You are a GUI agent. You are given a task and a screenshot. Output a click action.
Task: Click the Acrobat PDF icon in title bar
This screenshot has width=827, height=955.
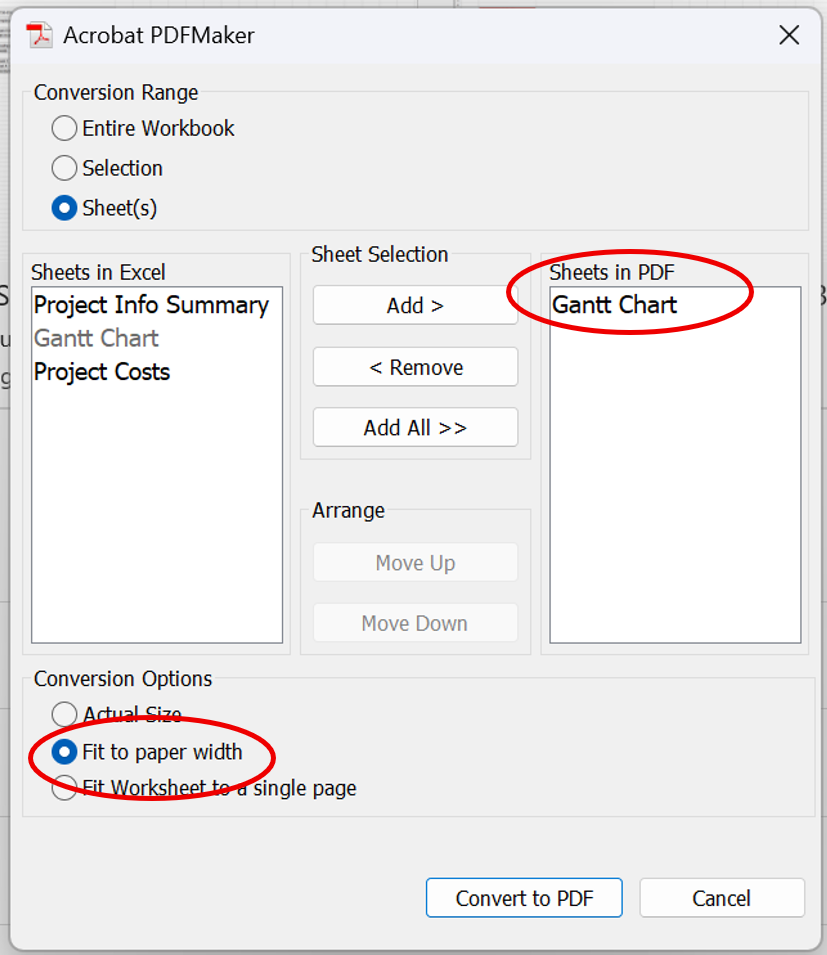coord(40,35)
